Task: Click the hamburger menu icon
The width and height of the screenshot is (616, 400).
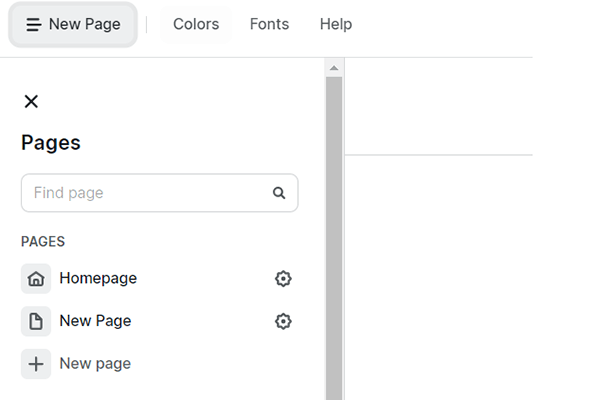Action: [34, 24]
